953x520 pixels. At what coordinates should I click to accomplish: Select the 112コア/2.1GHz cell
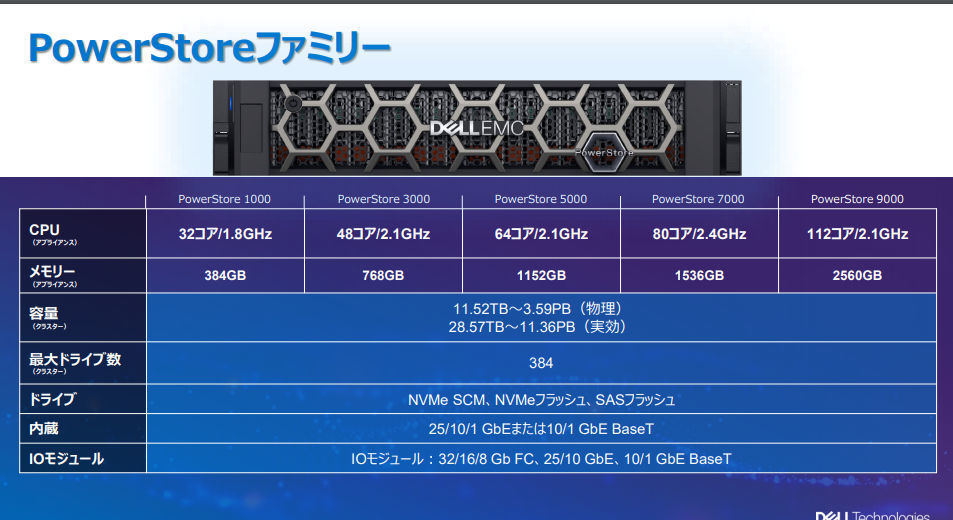857,234
